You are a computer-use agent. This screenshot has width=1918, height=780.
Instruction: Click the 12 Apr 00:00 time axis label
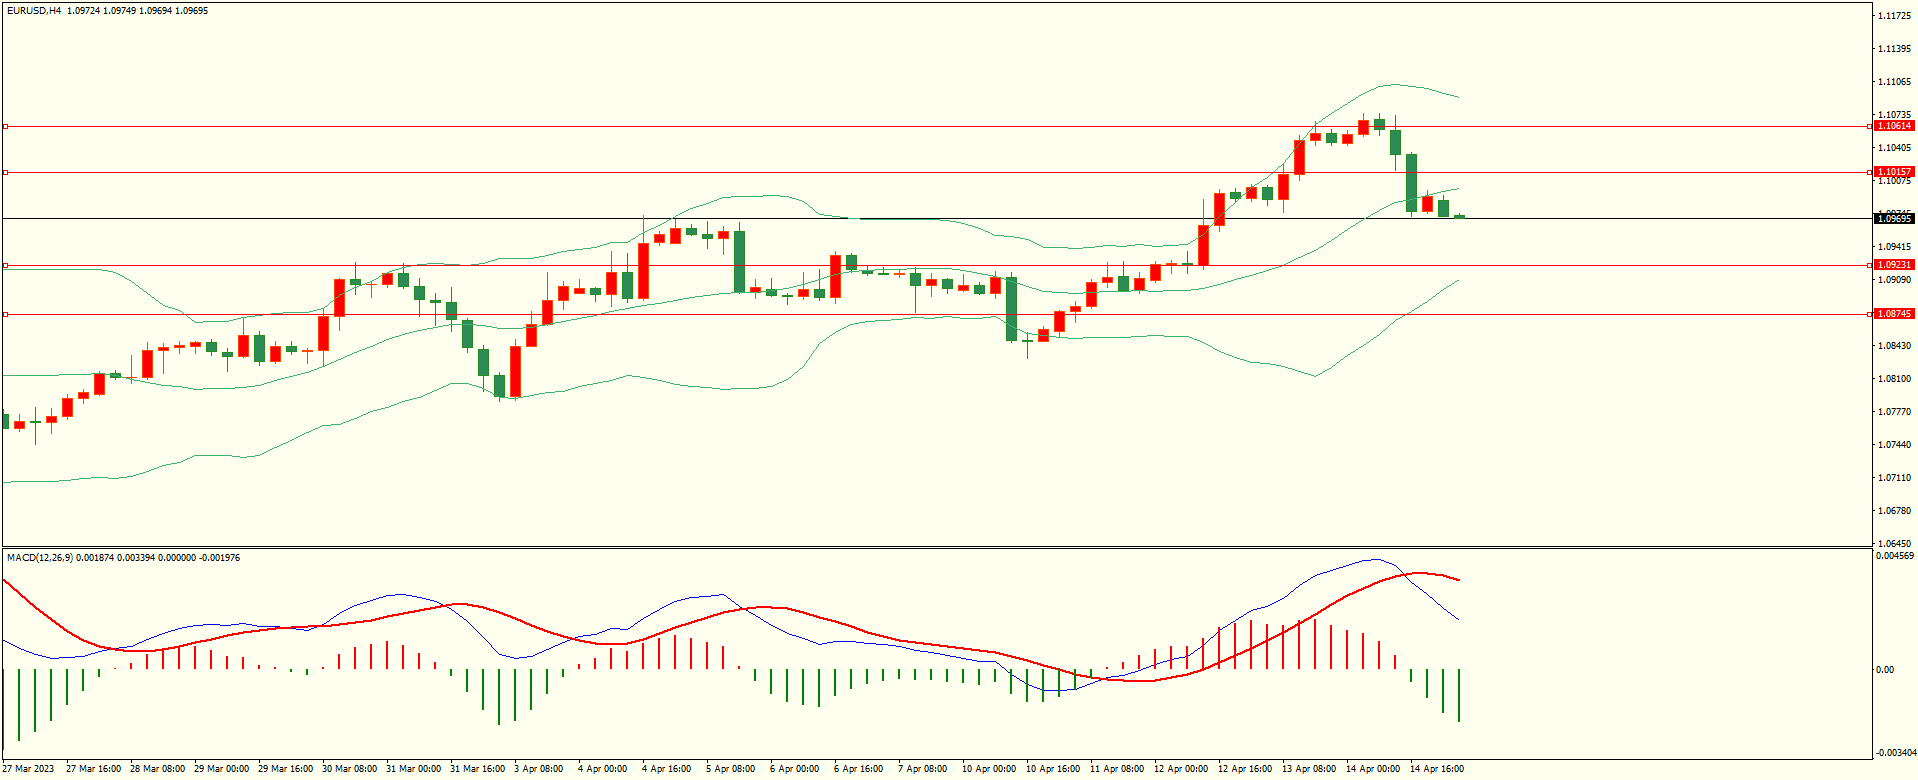click(x=1181, y=769)
